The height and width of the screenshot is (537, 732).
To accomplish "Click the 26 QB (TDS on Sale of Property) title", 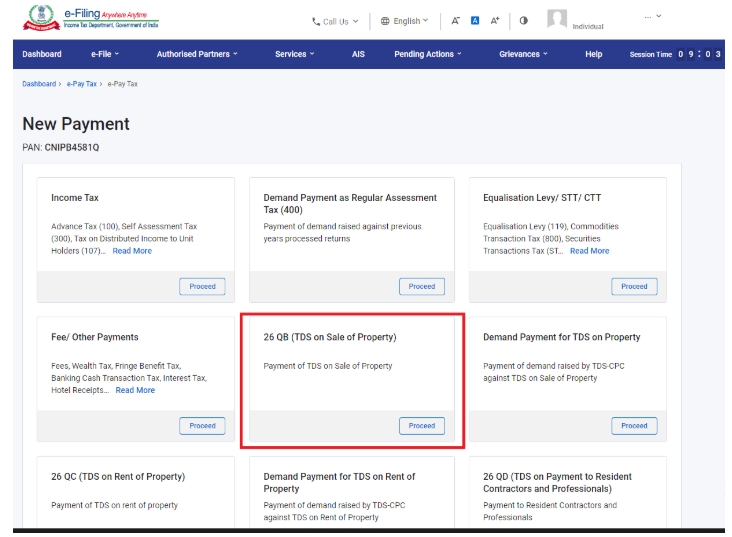I will (x=330, y=337).
